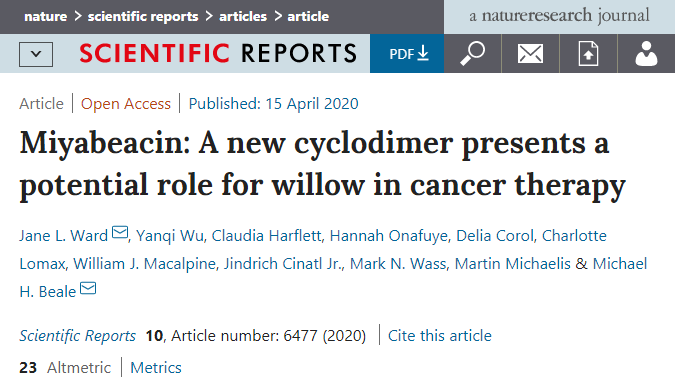Navigate to articles breadcrumb
675x390 pixels.
243,16
